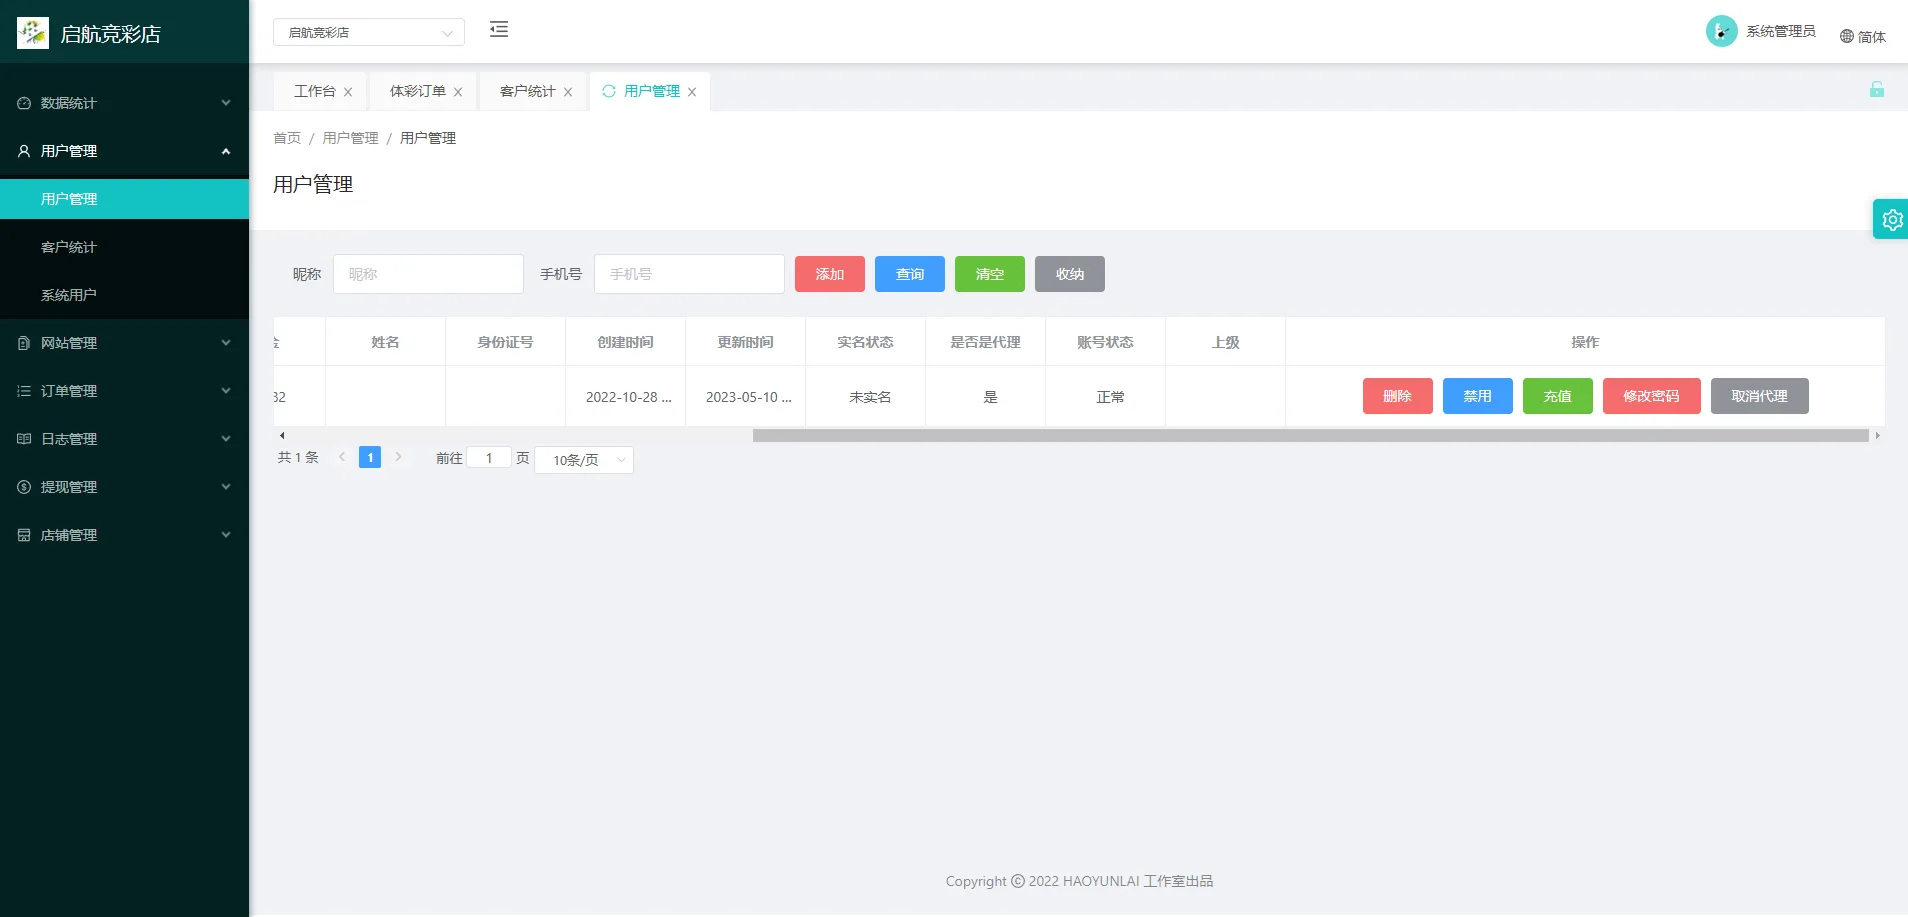Open the 店铺管理 sidebar icon
This screenshot has height=917, width=1908.
23,535
